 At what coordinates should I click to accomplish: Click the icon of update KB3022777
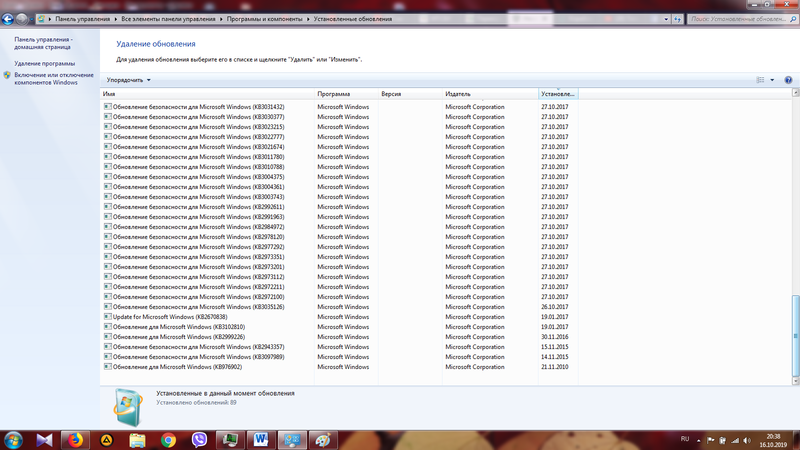(108, 137)
